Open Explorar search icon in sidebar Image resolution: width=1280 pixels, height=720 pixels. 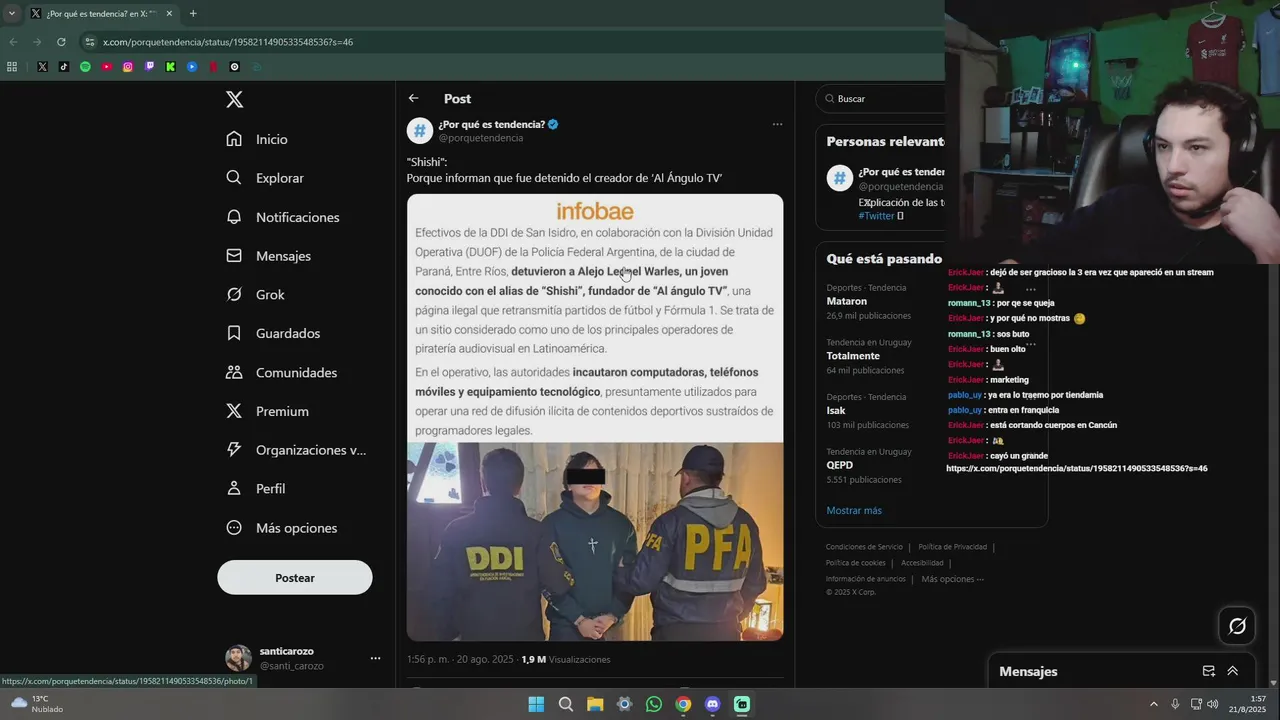click(234, 177)
